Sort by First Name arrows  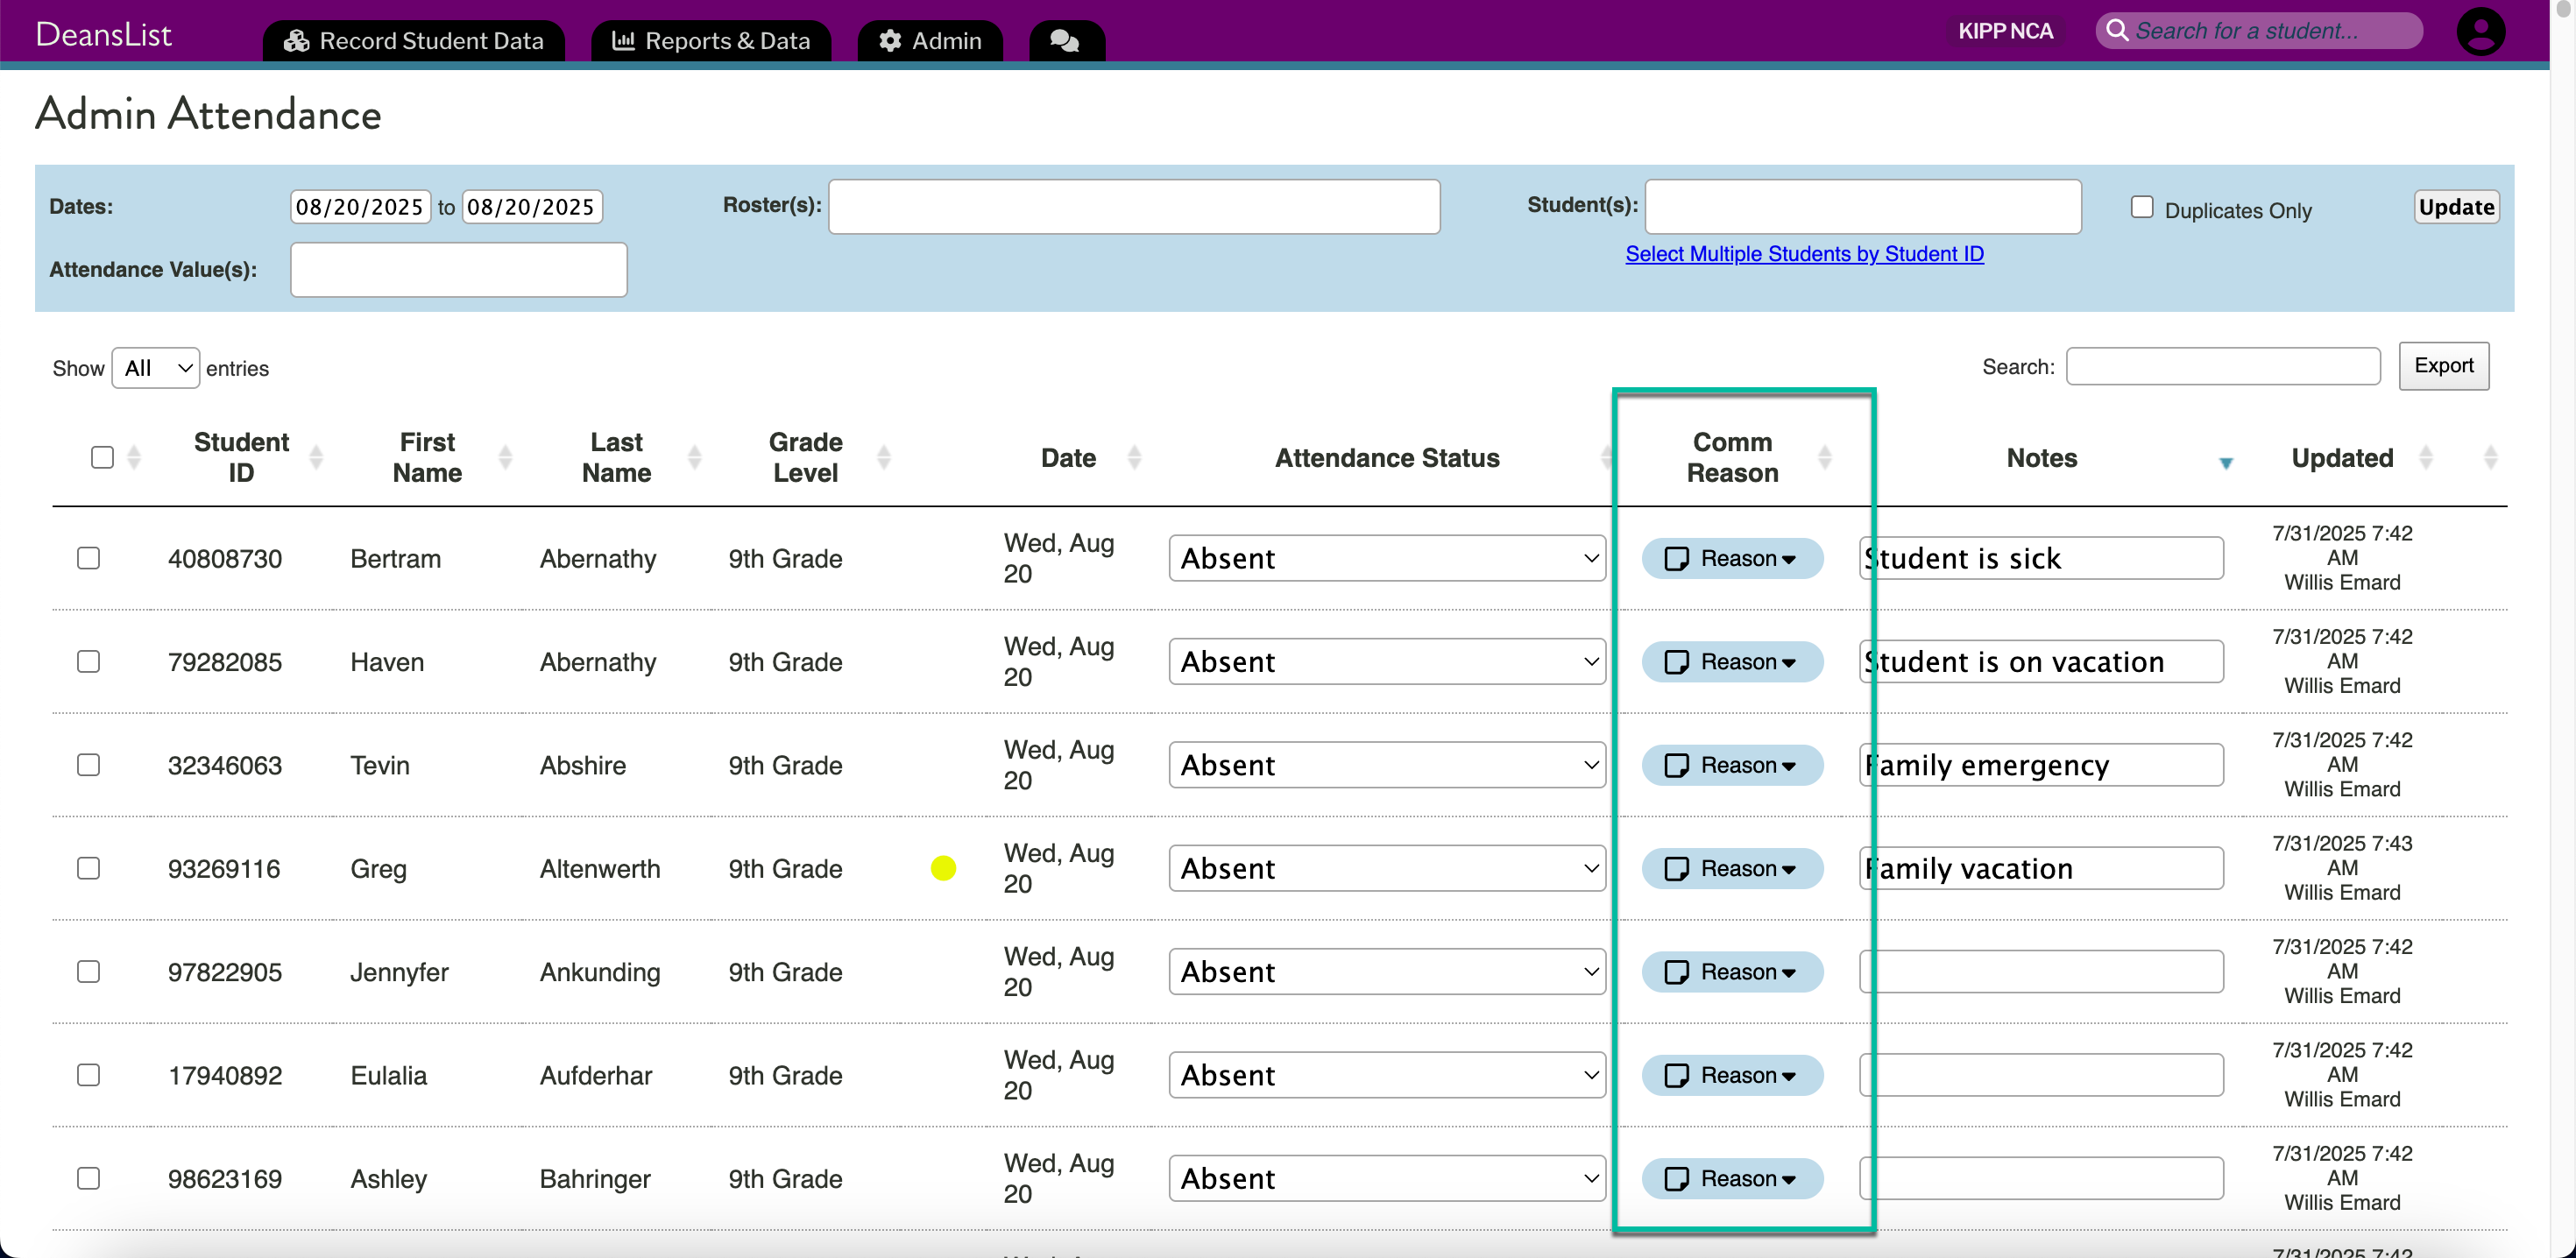tap(505, 458)
